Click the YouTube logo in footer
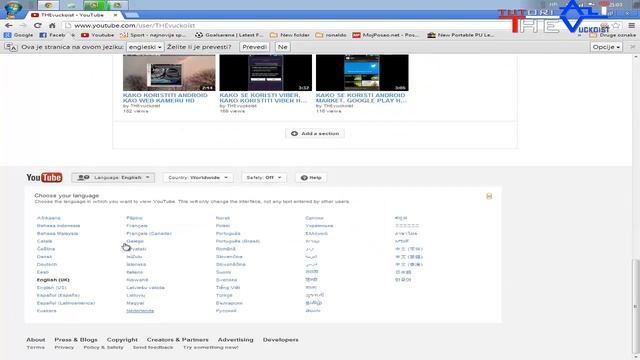The width and height of the screenshot is (640, 360). (44, 178)
